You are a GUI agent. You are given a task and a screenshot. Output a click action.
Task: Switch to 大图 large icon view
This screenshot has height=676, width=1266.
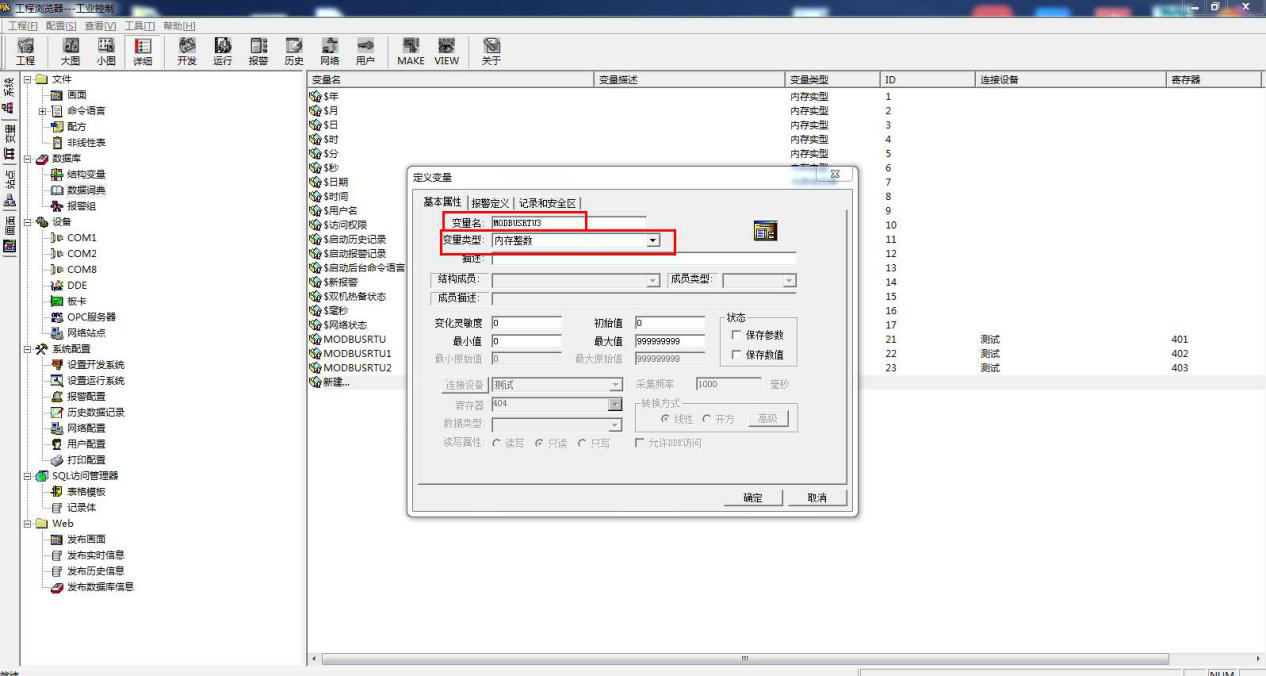(x=70, y=51)
